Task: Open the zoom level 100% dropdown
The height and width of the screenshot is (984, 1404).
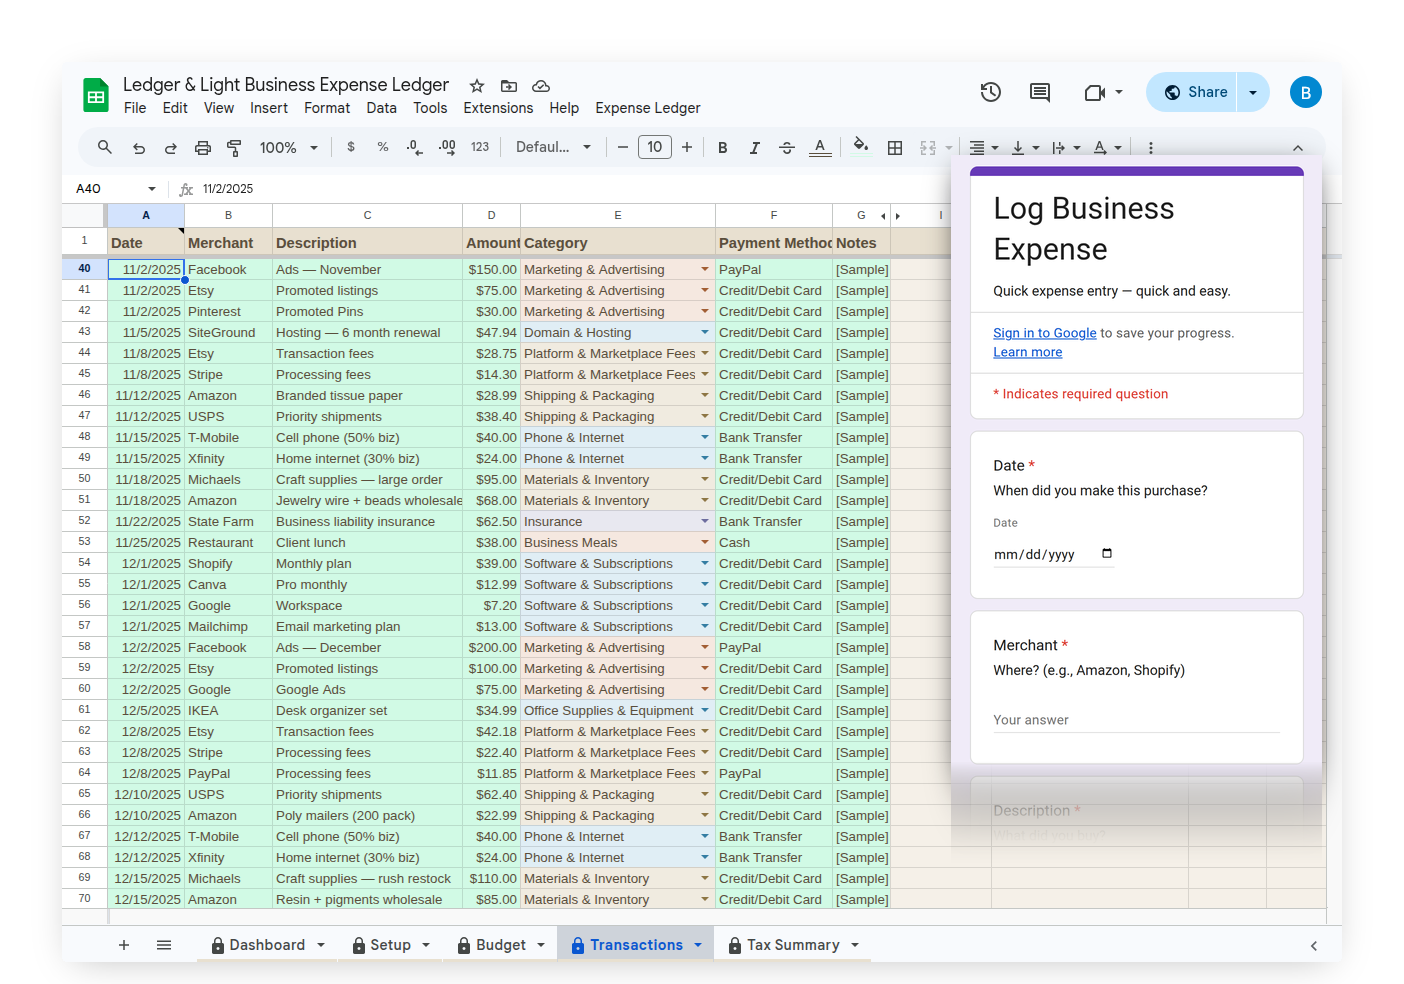Action: tap(288, 148)
